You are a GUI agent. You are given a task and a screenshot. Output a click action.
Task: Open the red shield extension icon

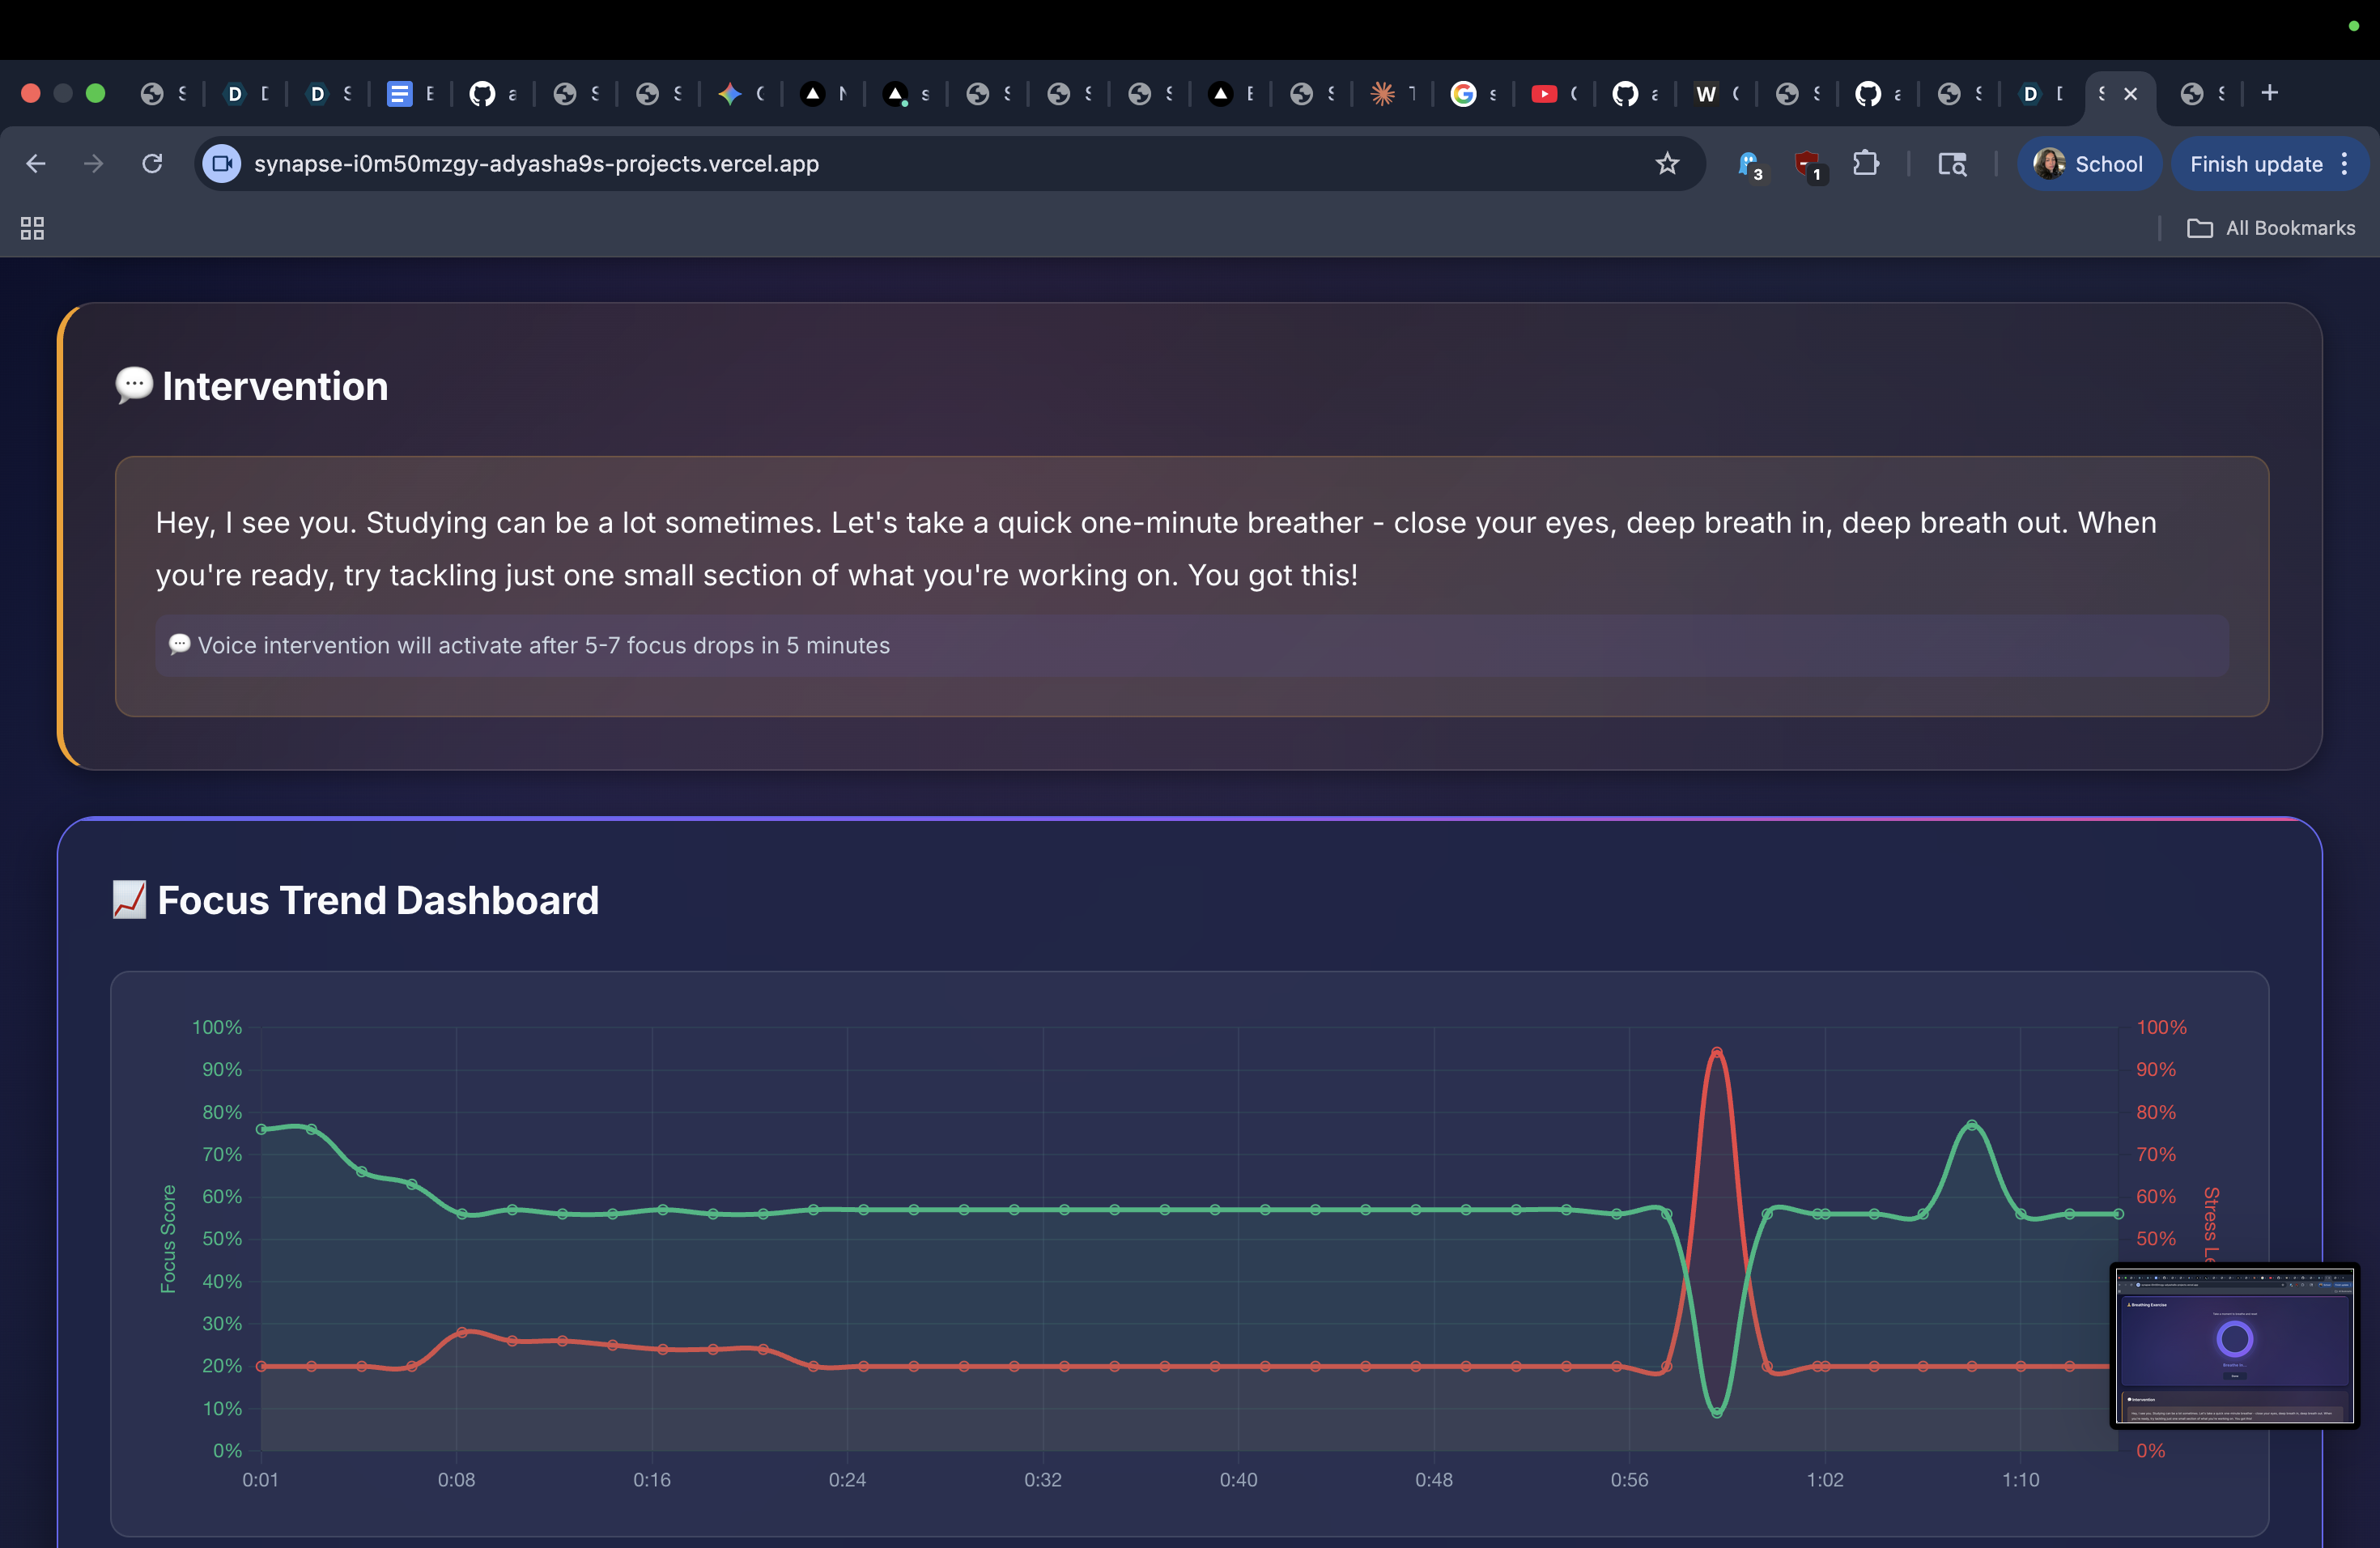click(x=1807, y=163)
